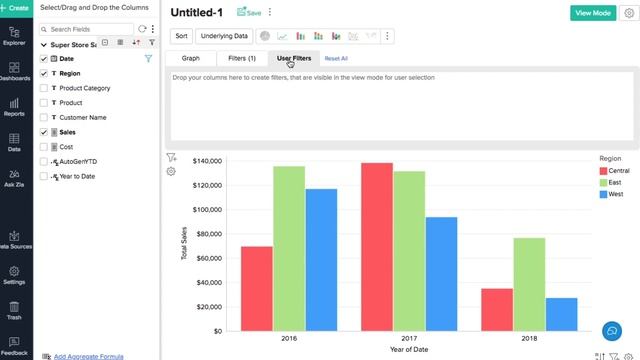Click the 2016 East green bar
The height and width of the screenshot is (360, 640).
pyautogui.click(x=289, y=249)
